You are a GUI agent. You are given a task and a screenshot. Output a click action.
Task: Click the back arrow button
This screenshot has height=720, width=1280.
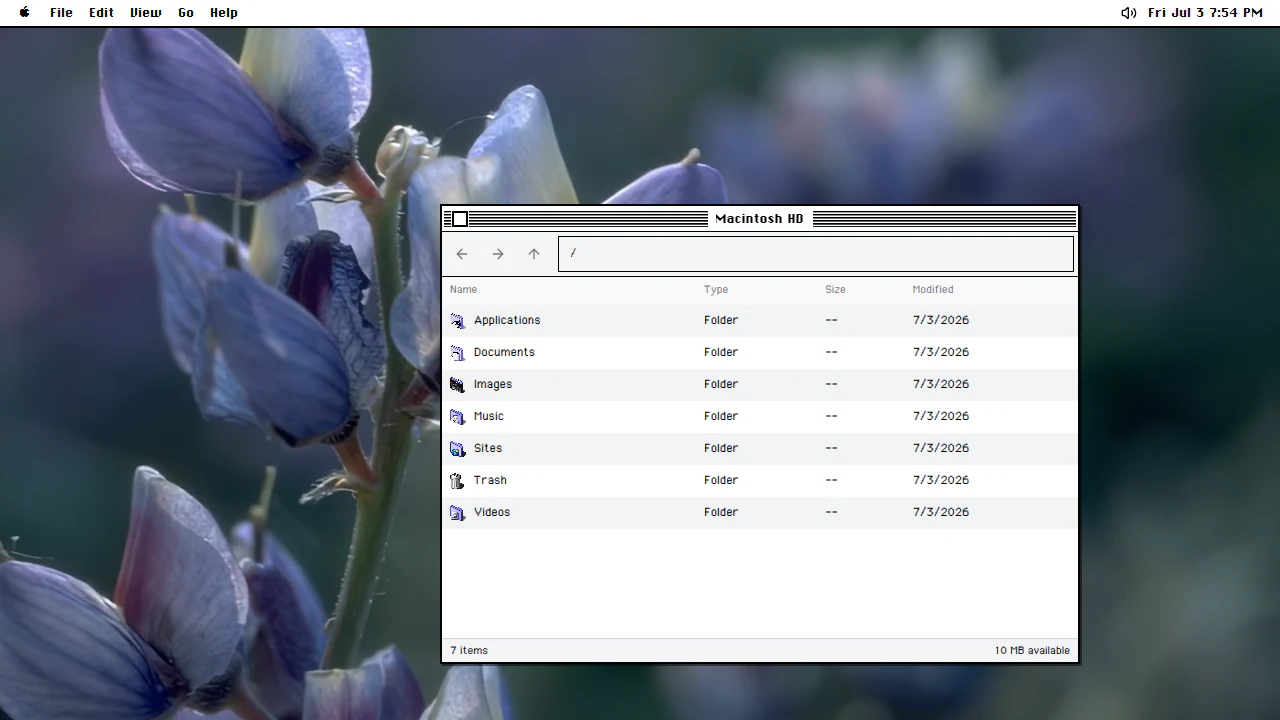click(462, 254)
